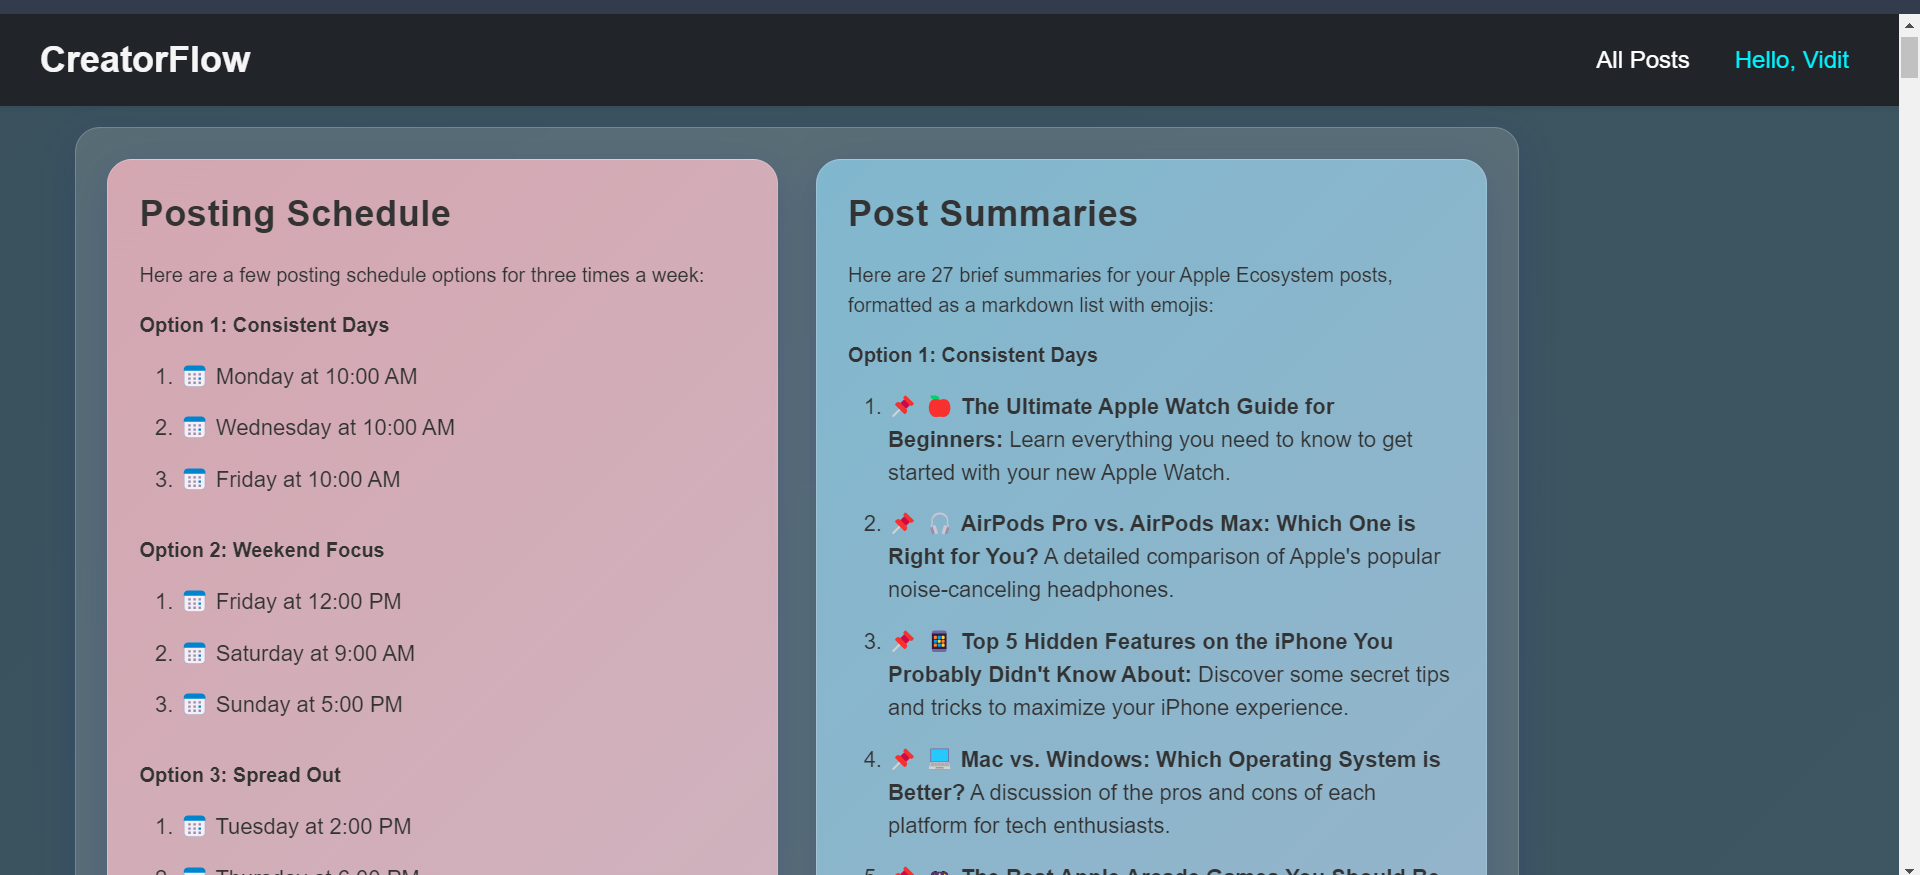Click calendar icon beside Sunday at 5:00 PM

click(x=195, y=705)
